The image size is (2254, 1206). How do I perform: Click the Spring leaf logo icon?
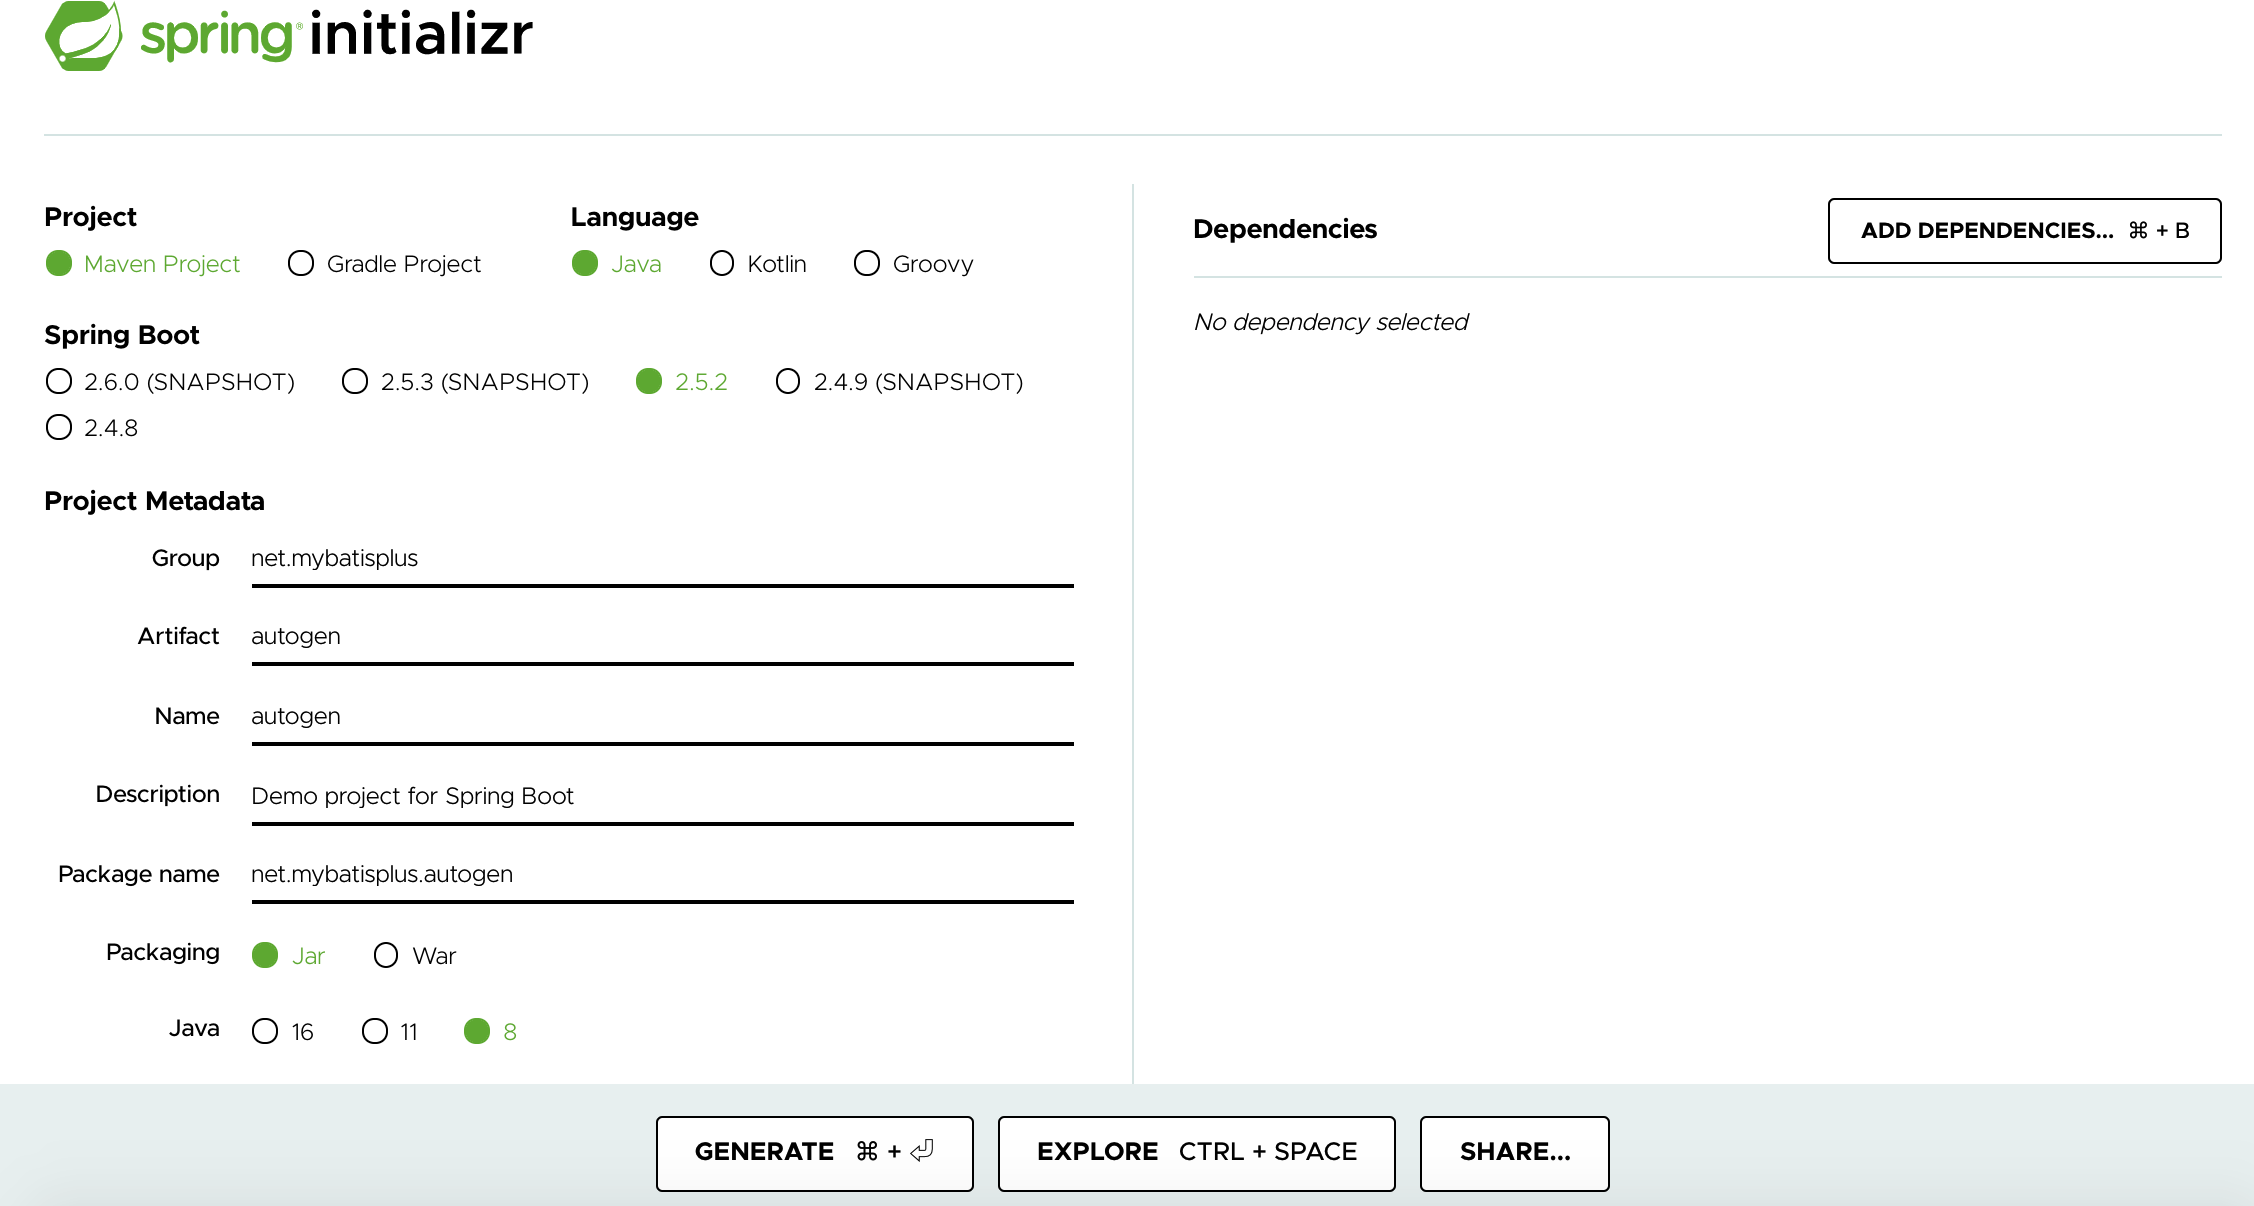(x=84, y=35)
